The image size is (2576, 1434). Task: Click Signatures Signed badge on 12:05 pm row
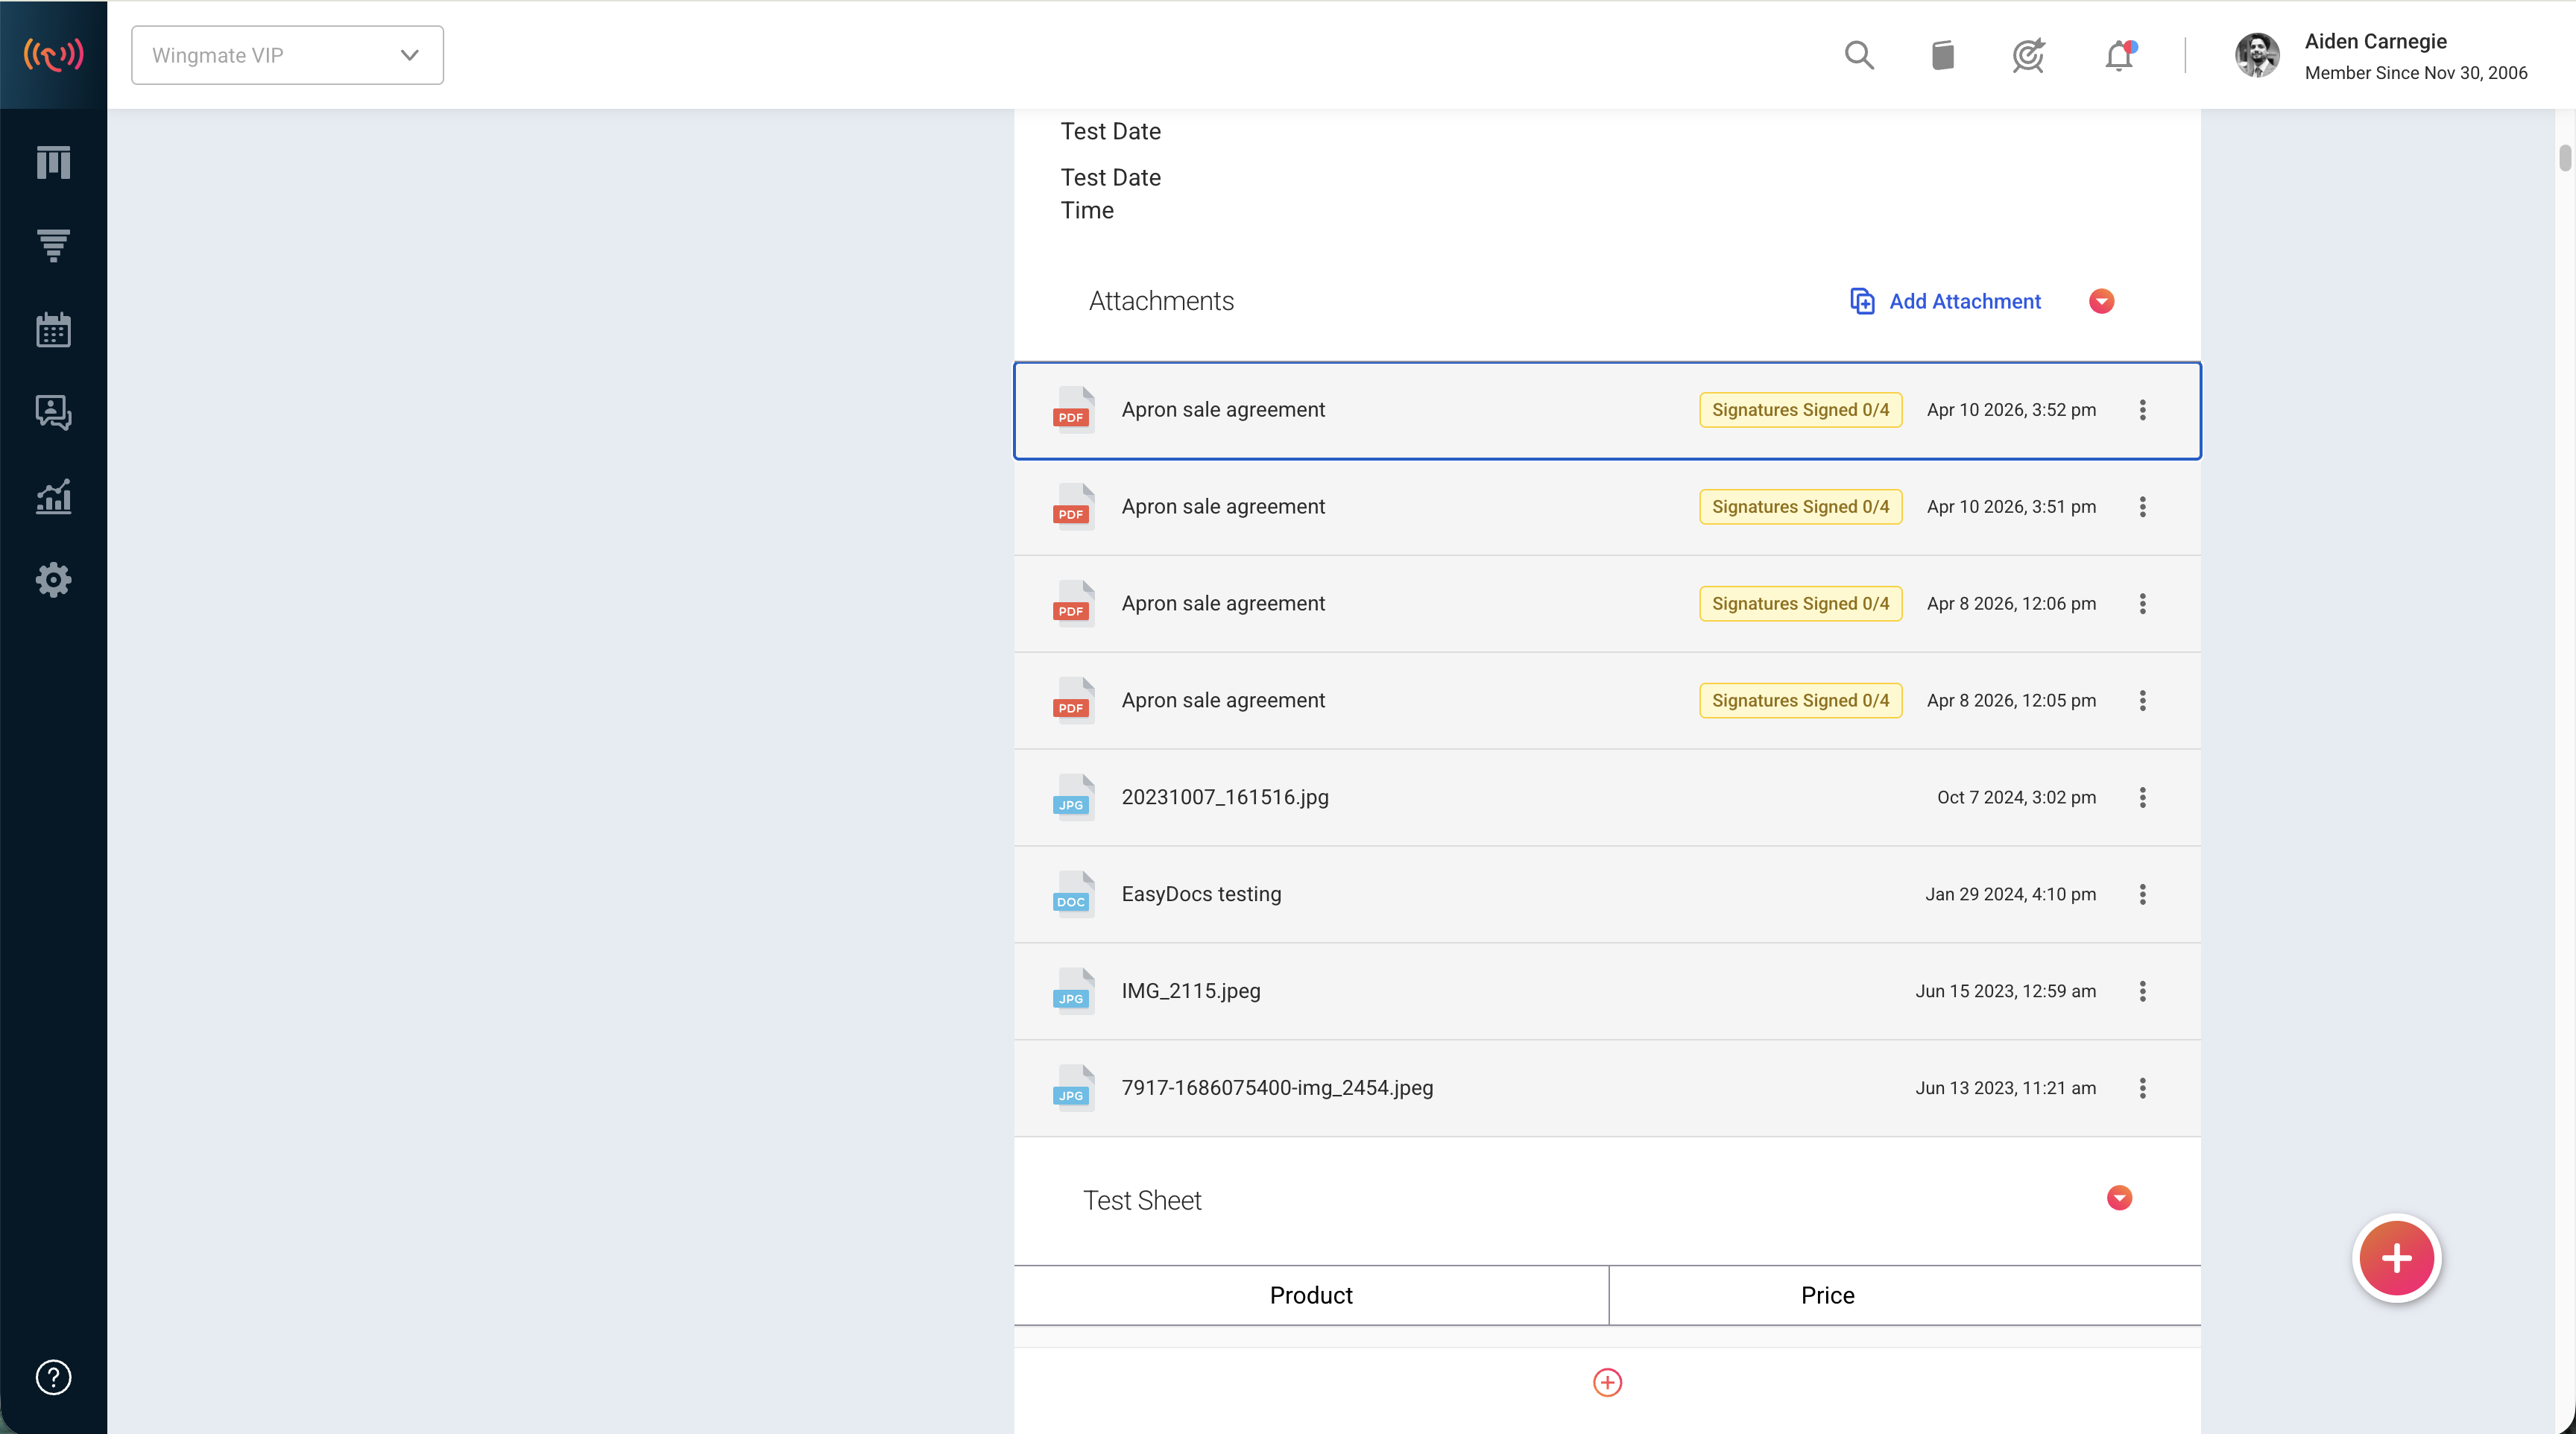(x=1800, y=701)
